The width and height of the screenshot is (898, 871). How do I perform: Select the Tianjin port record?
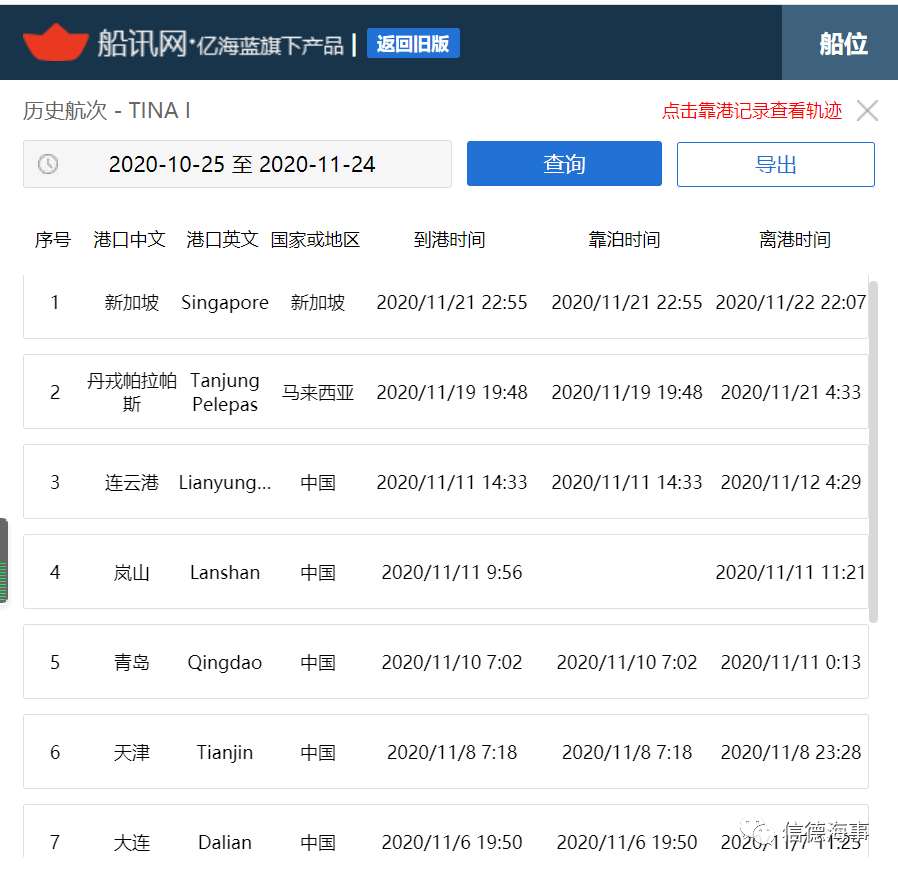point(446,751)
